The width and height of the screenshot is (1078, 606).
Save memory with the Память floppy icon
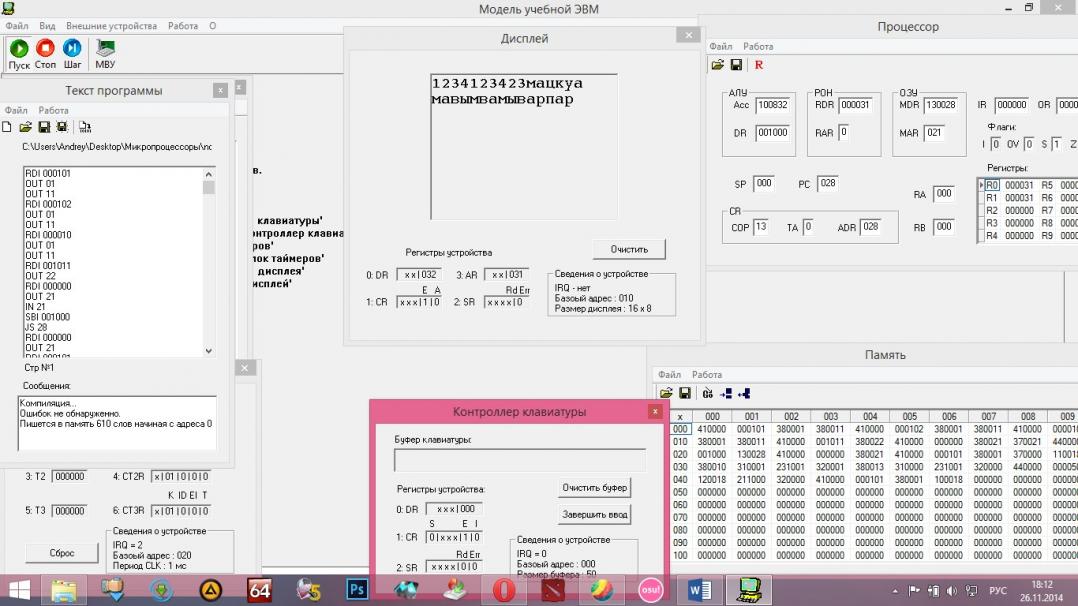pyautogui.click(x=685, y=393)
